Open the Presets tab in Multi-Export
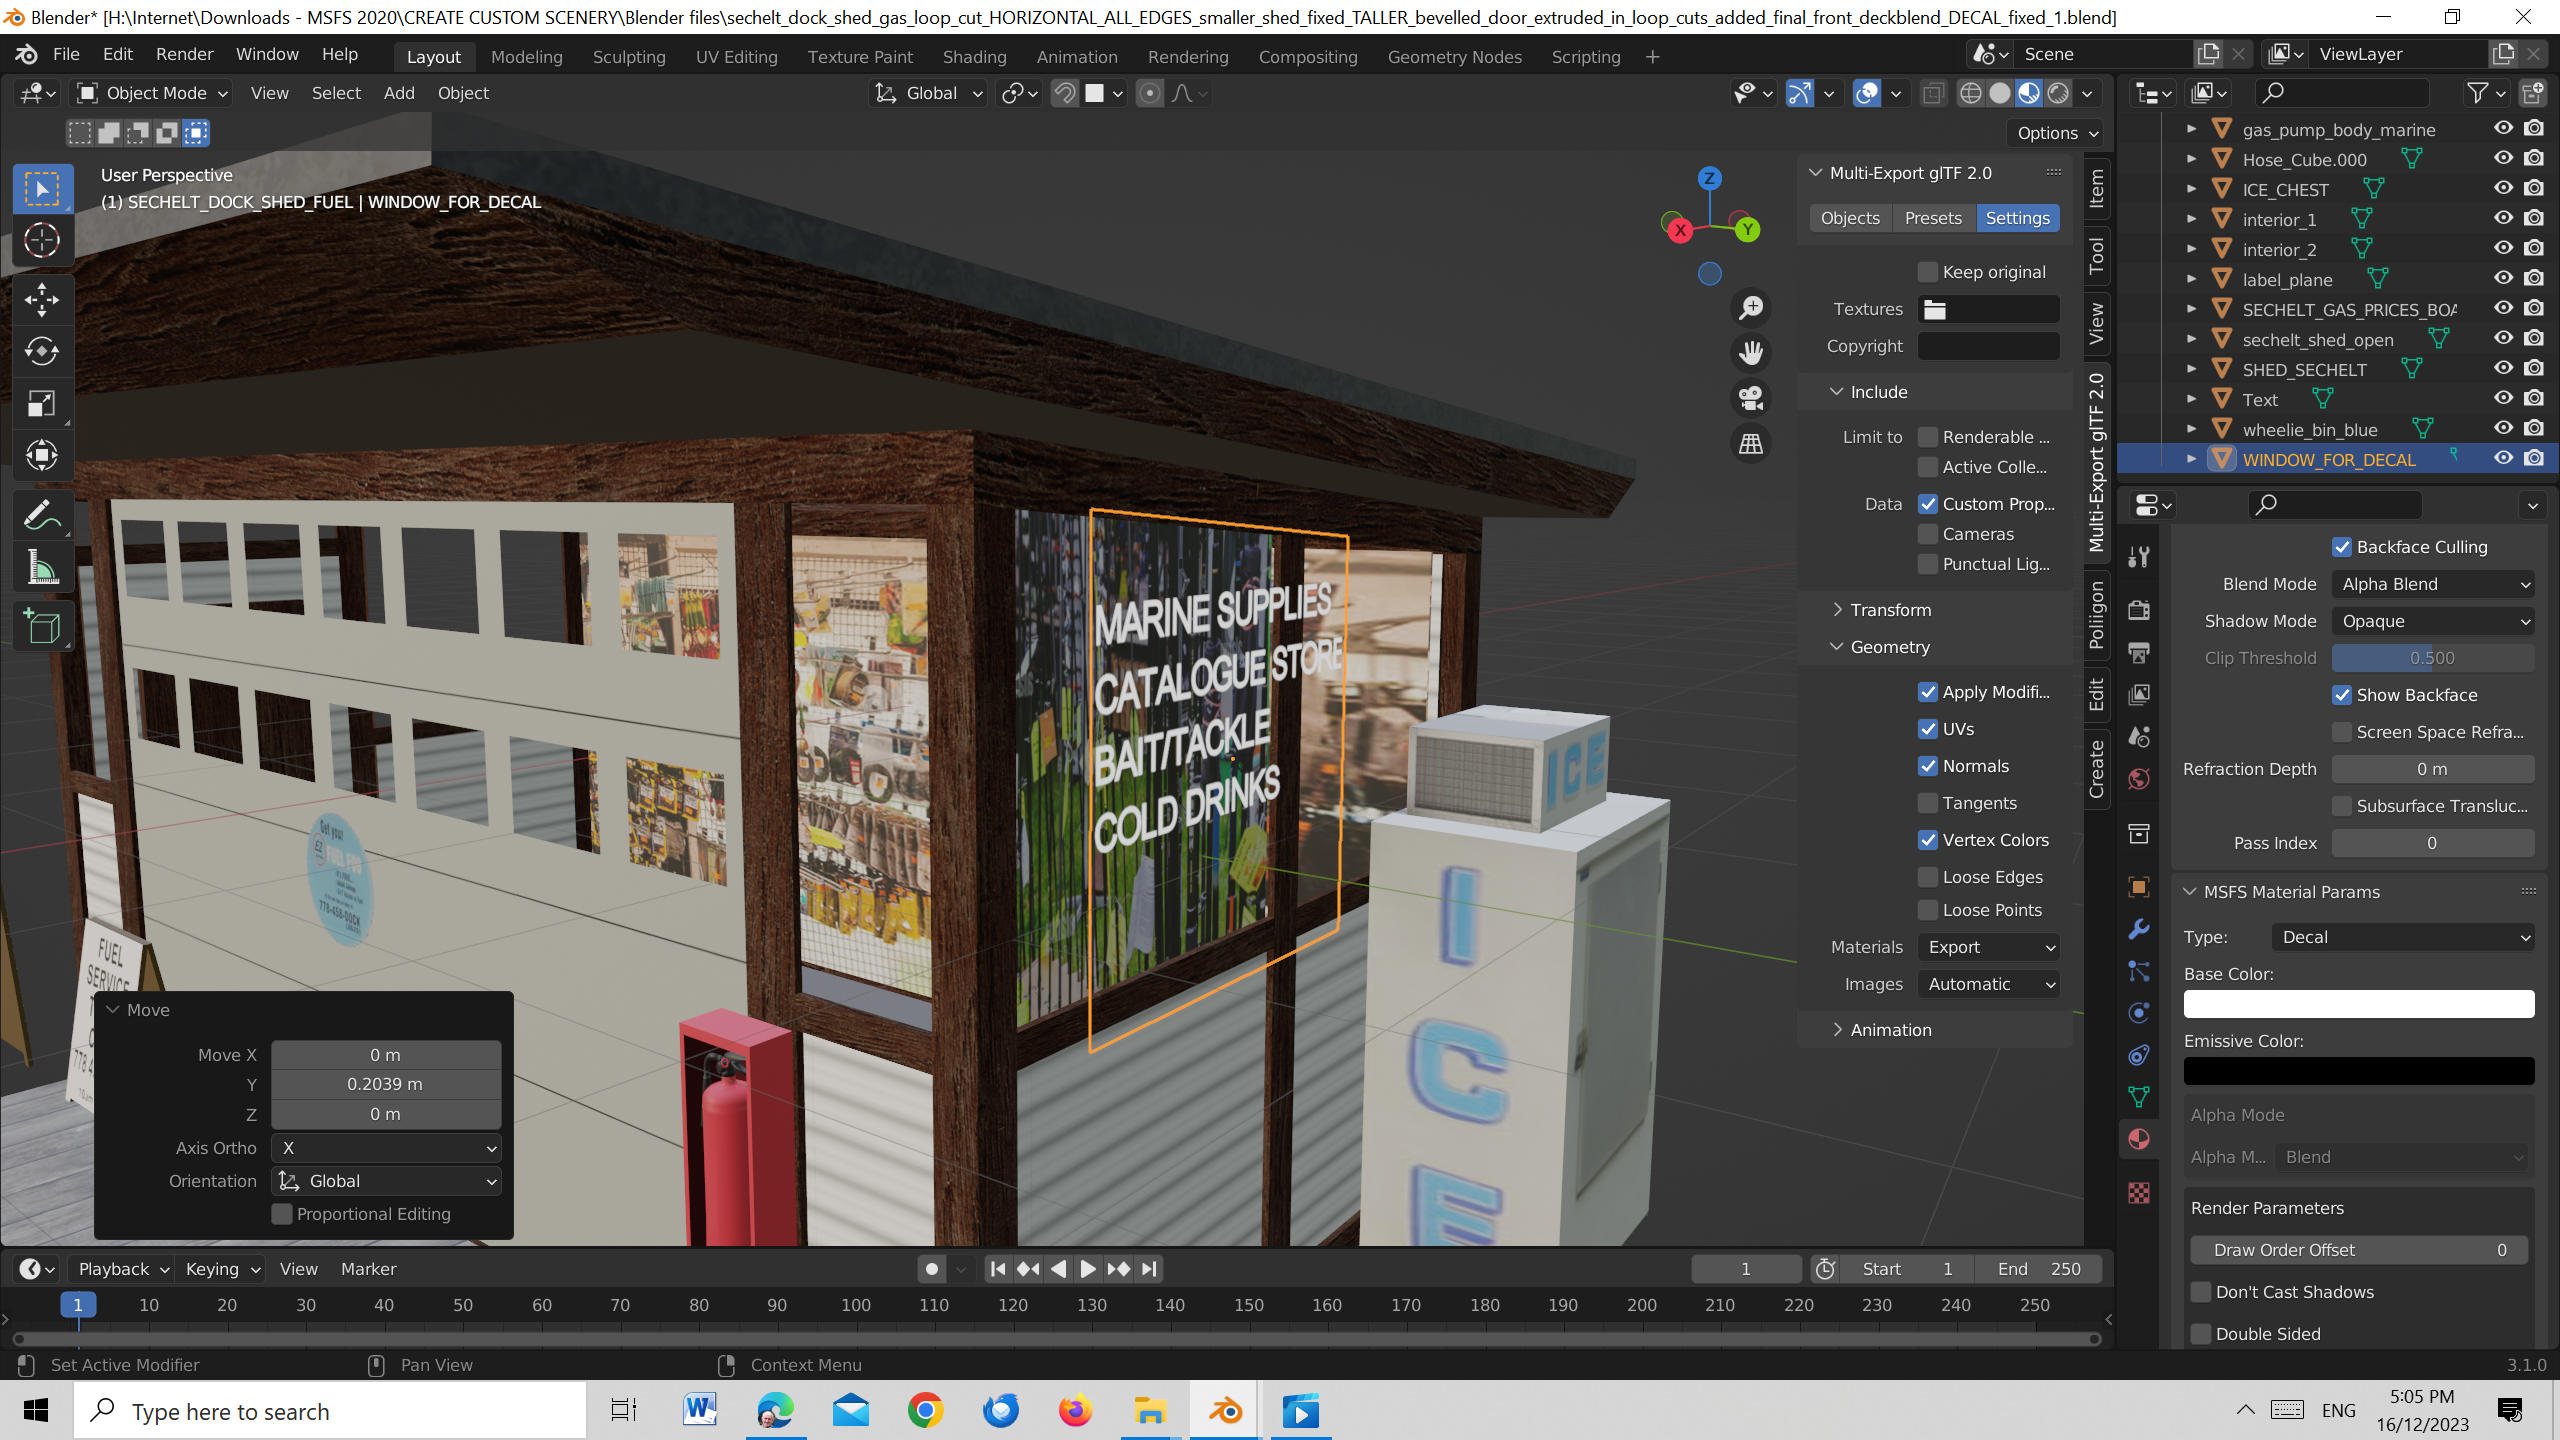The image size is (2560, 1440). (x=1932, y=218)
